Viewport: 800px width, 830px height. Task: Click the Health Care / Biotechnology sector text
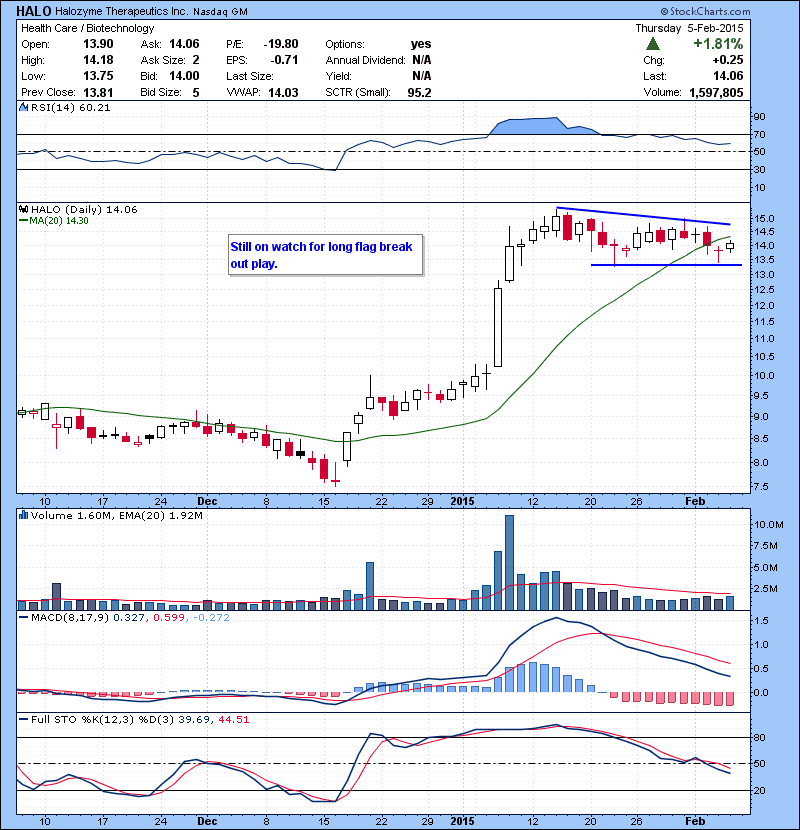(x=88, y=28)
